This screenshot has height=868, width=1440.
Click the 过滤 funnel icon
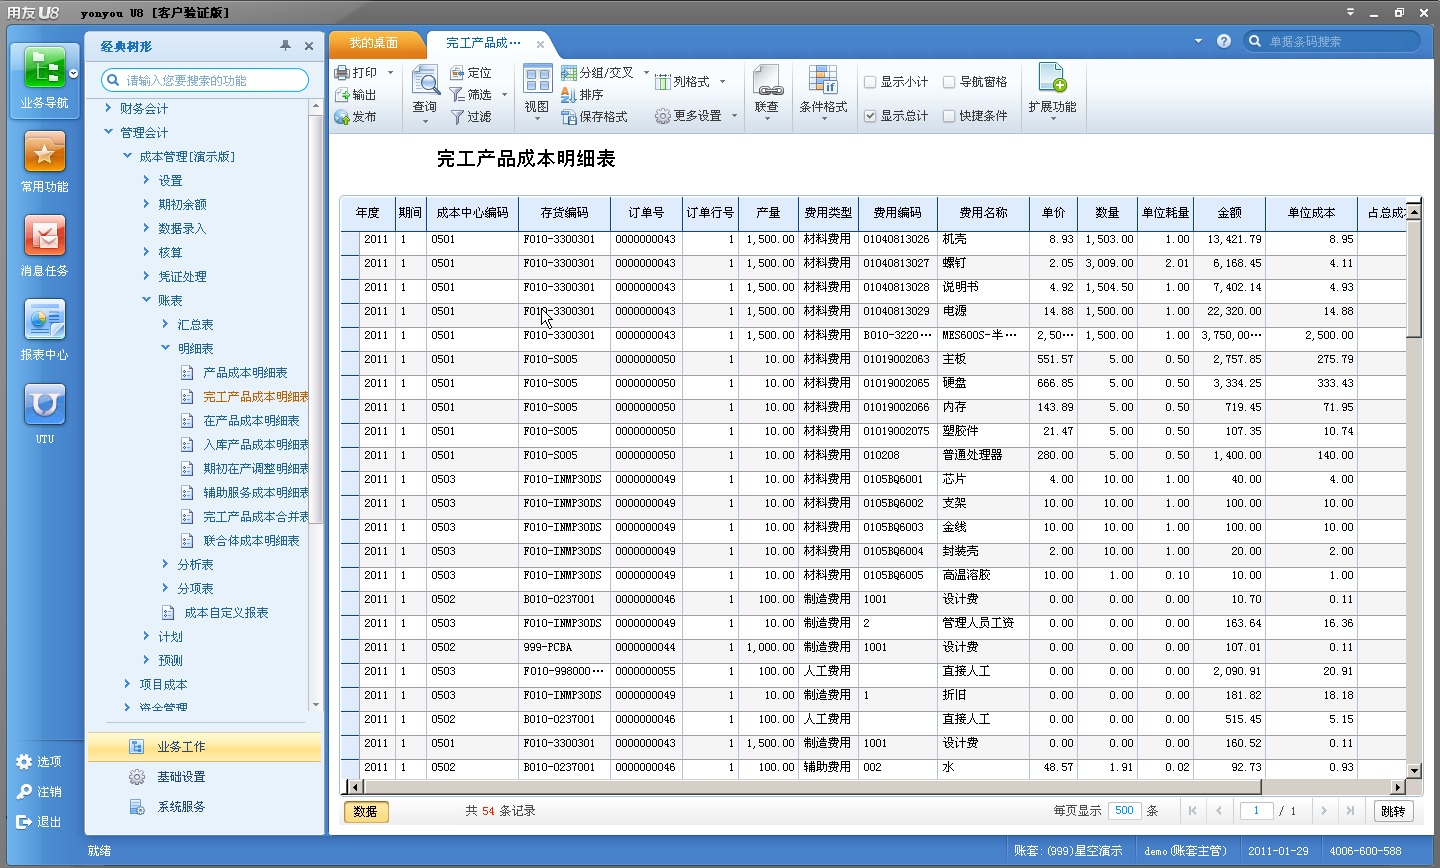(457, 117)
